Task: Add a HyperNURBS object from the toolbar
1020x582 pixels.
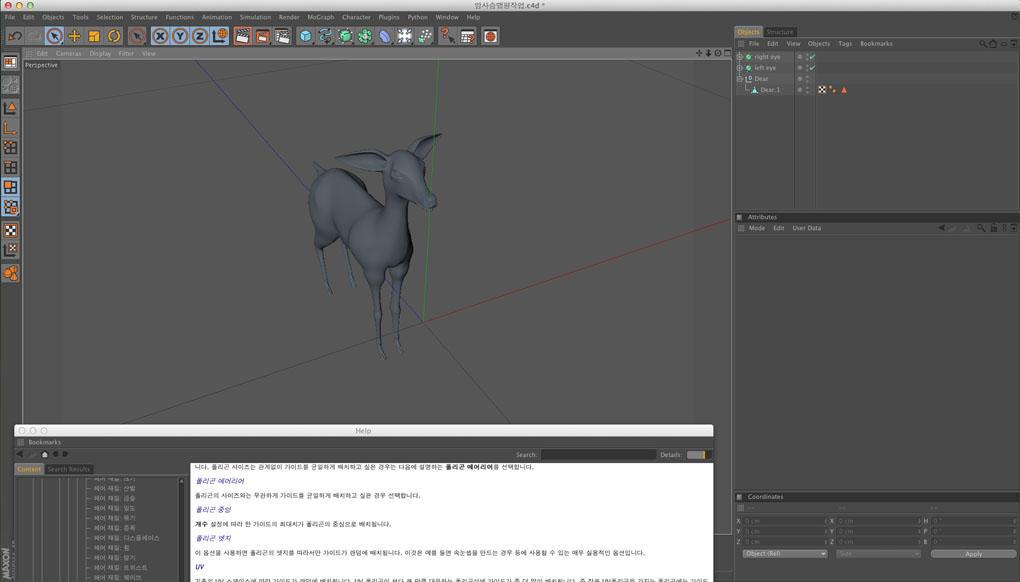Action: [345, 36]
